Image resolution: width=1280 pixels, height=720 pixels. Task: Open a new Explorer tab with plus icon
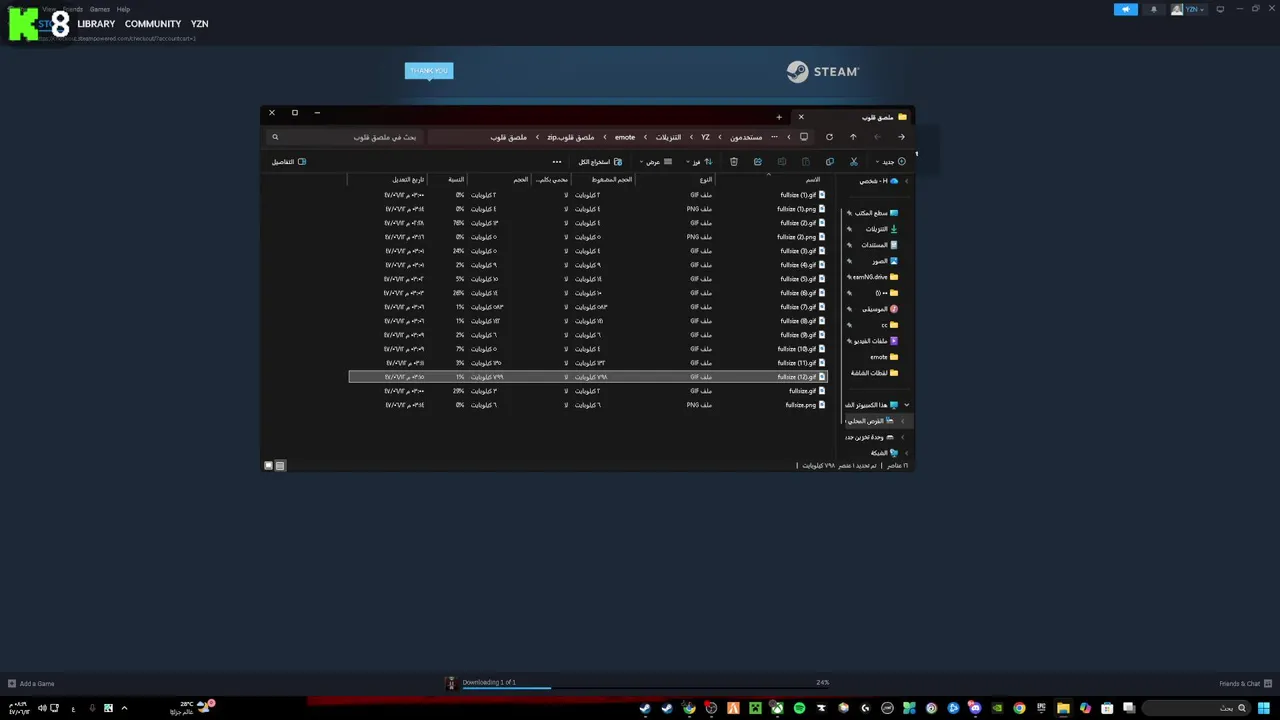[779, 117]
